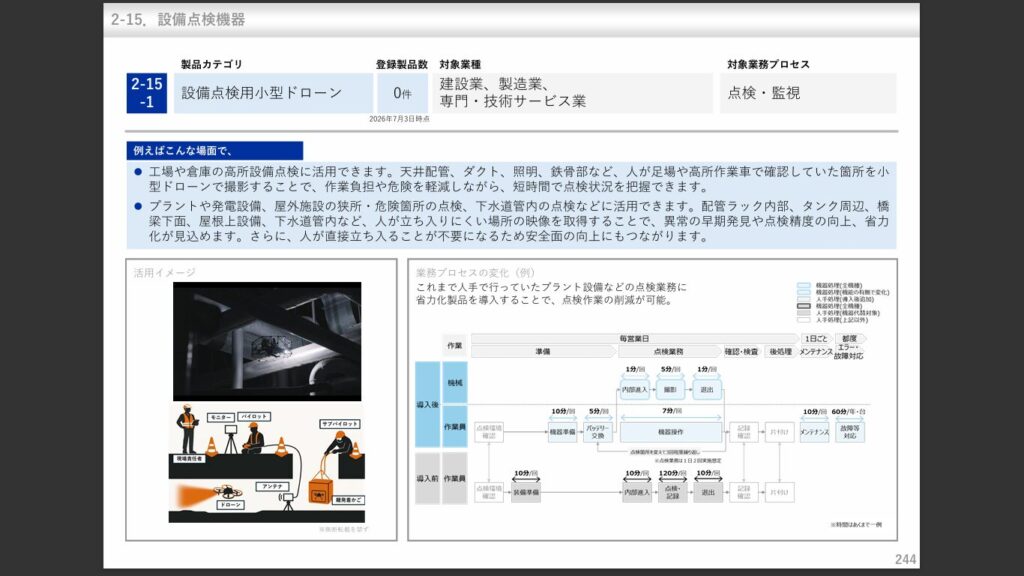The image size is (1024, 576).
Task: Click the エラー・故障対応 phase header
Action: pos(848,352)
